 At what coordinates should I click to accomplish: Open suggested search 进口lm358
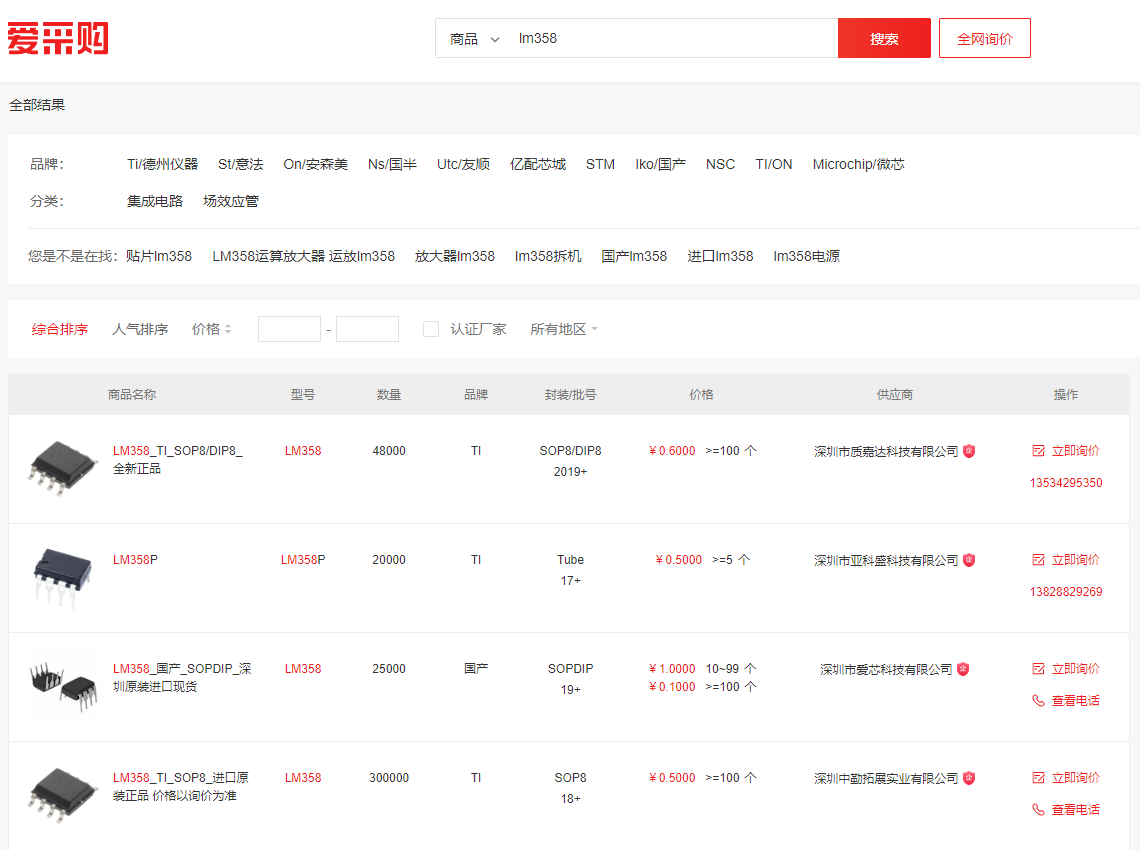click(720, 256)
